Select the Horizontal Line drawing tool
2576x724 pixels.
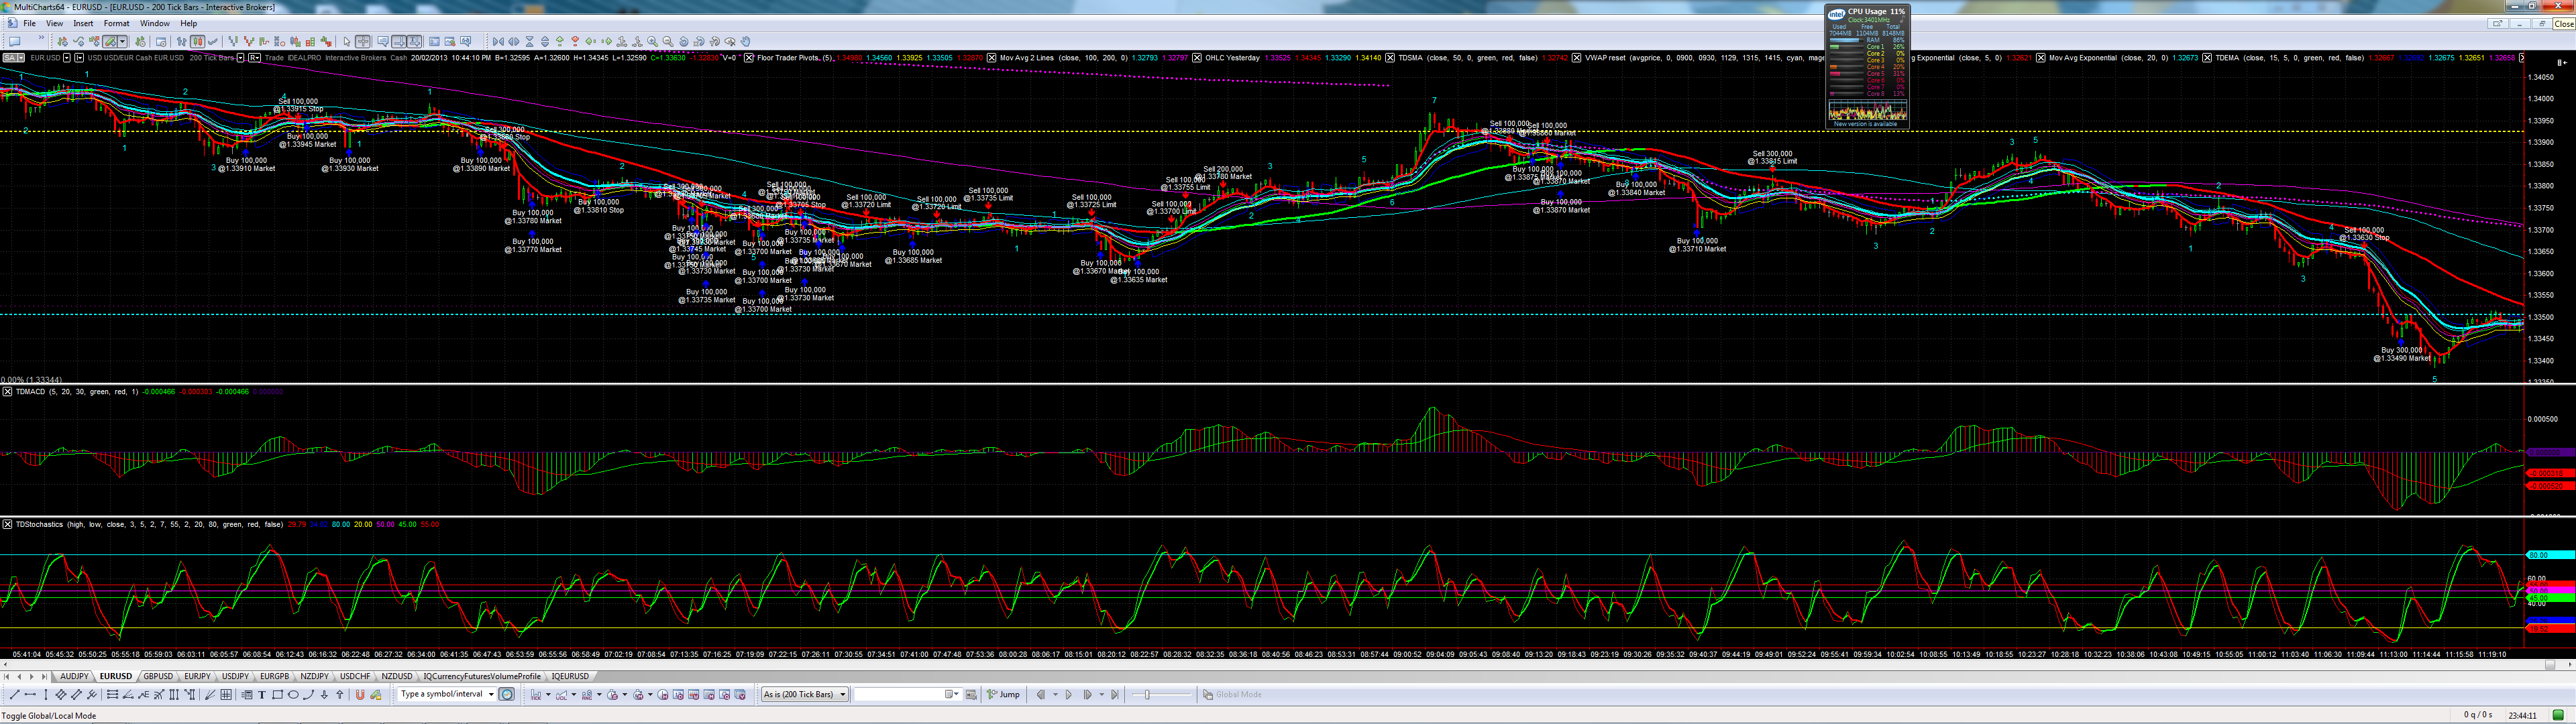click(30, 694)
